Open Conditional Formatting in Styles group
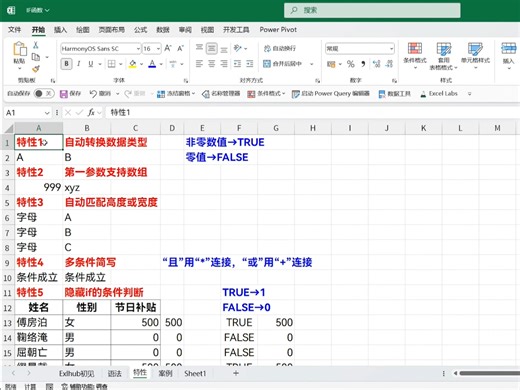This screenshot has height=390, width=520. click(x=415, y=55)
